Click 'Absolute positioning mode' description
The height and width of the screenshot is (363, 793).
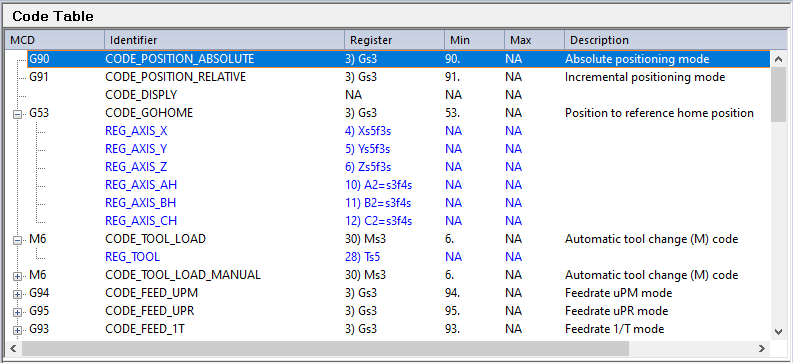coord(637,59)
